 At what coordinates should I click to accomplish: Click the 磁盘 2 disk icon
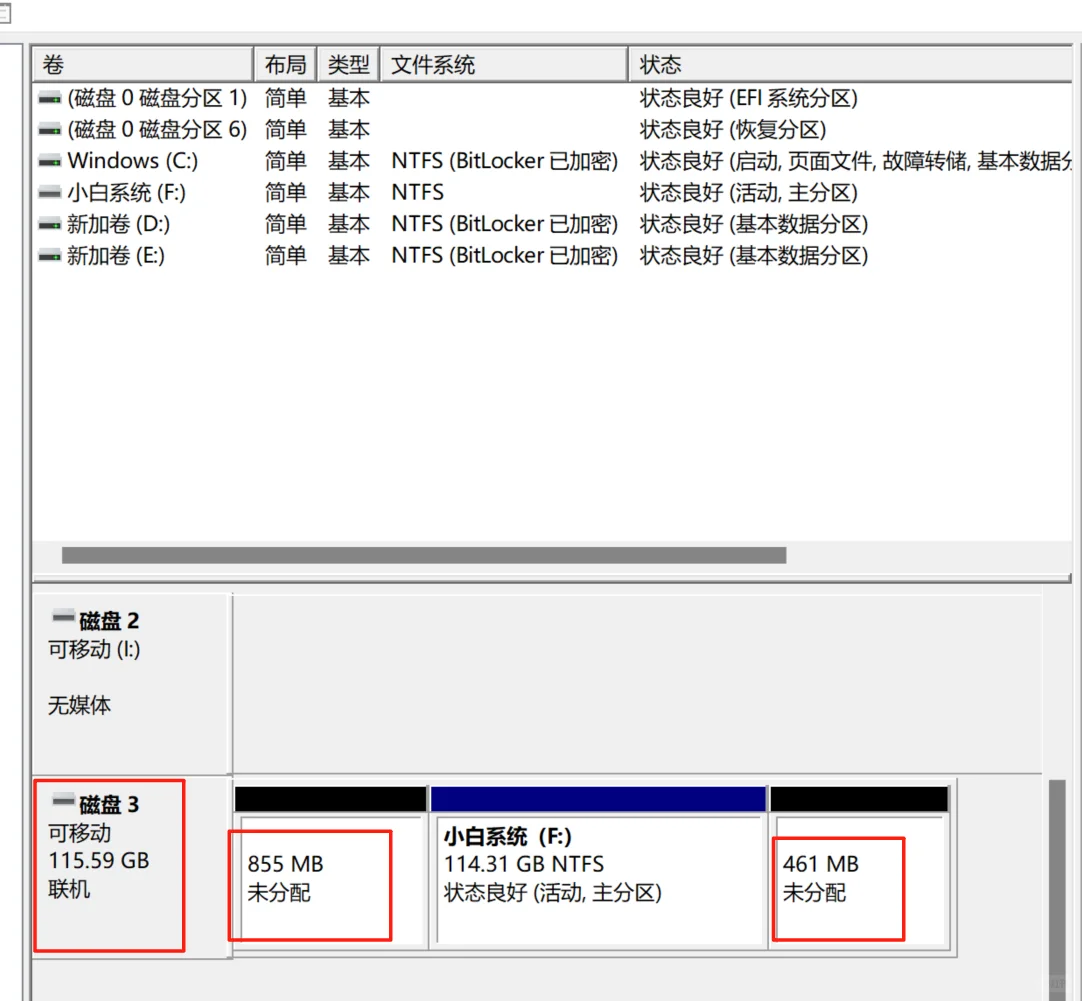click(x=63, y=617)
